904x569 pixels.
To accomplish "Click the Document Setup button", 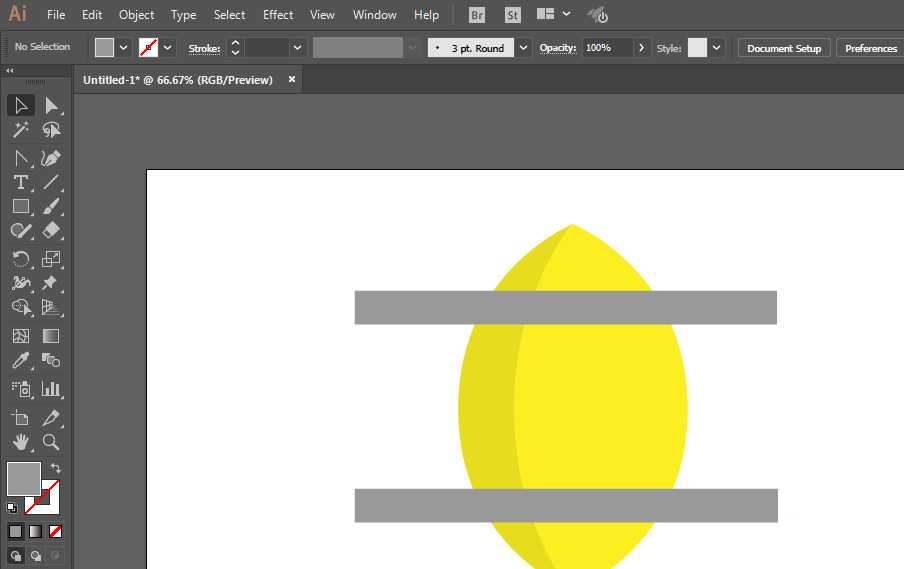I will coord(784,48).
